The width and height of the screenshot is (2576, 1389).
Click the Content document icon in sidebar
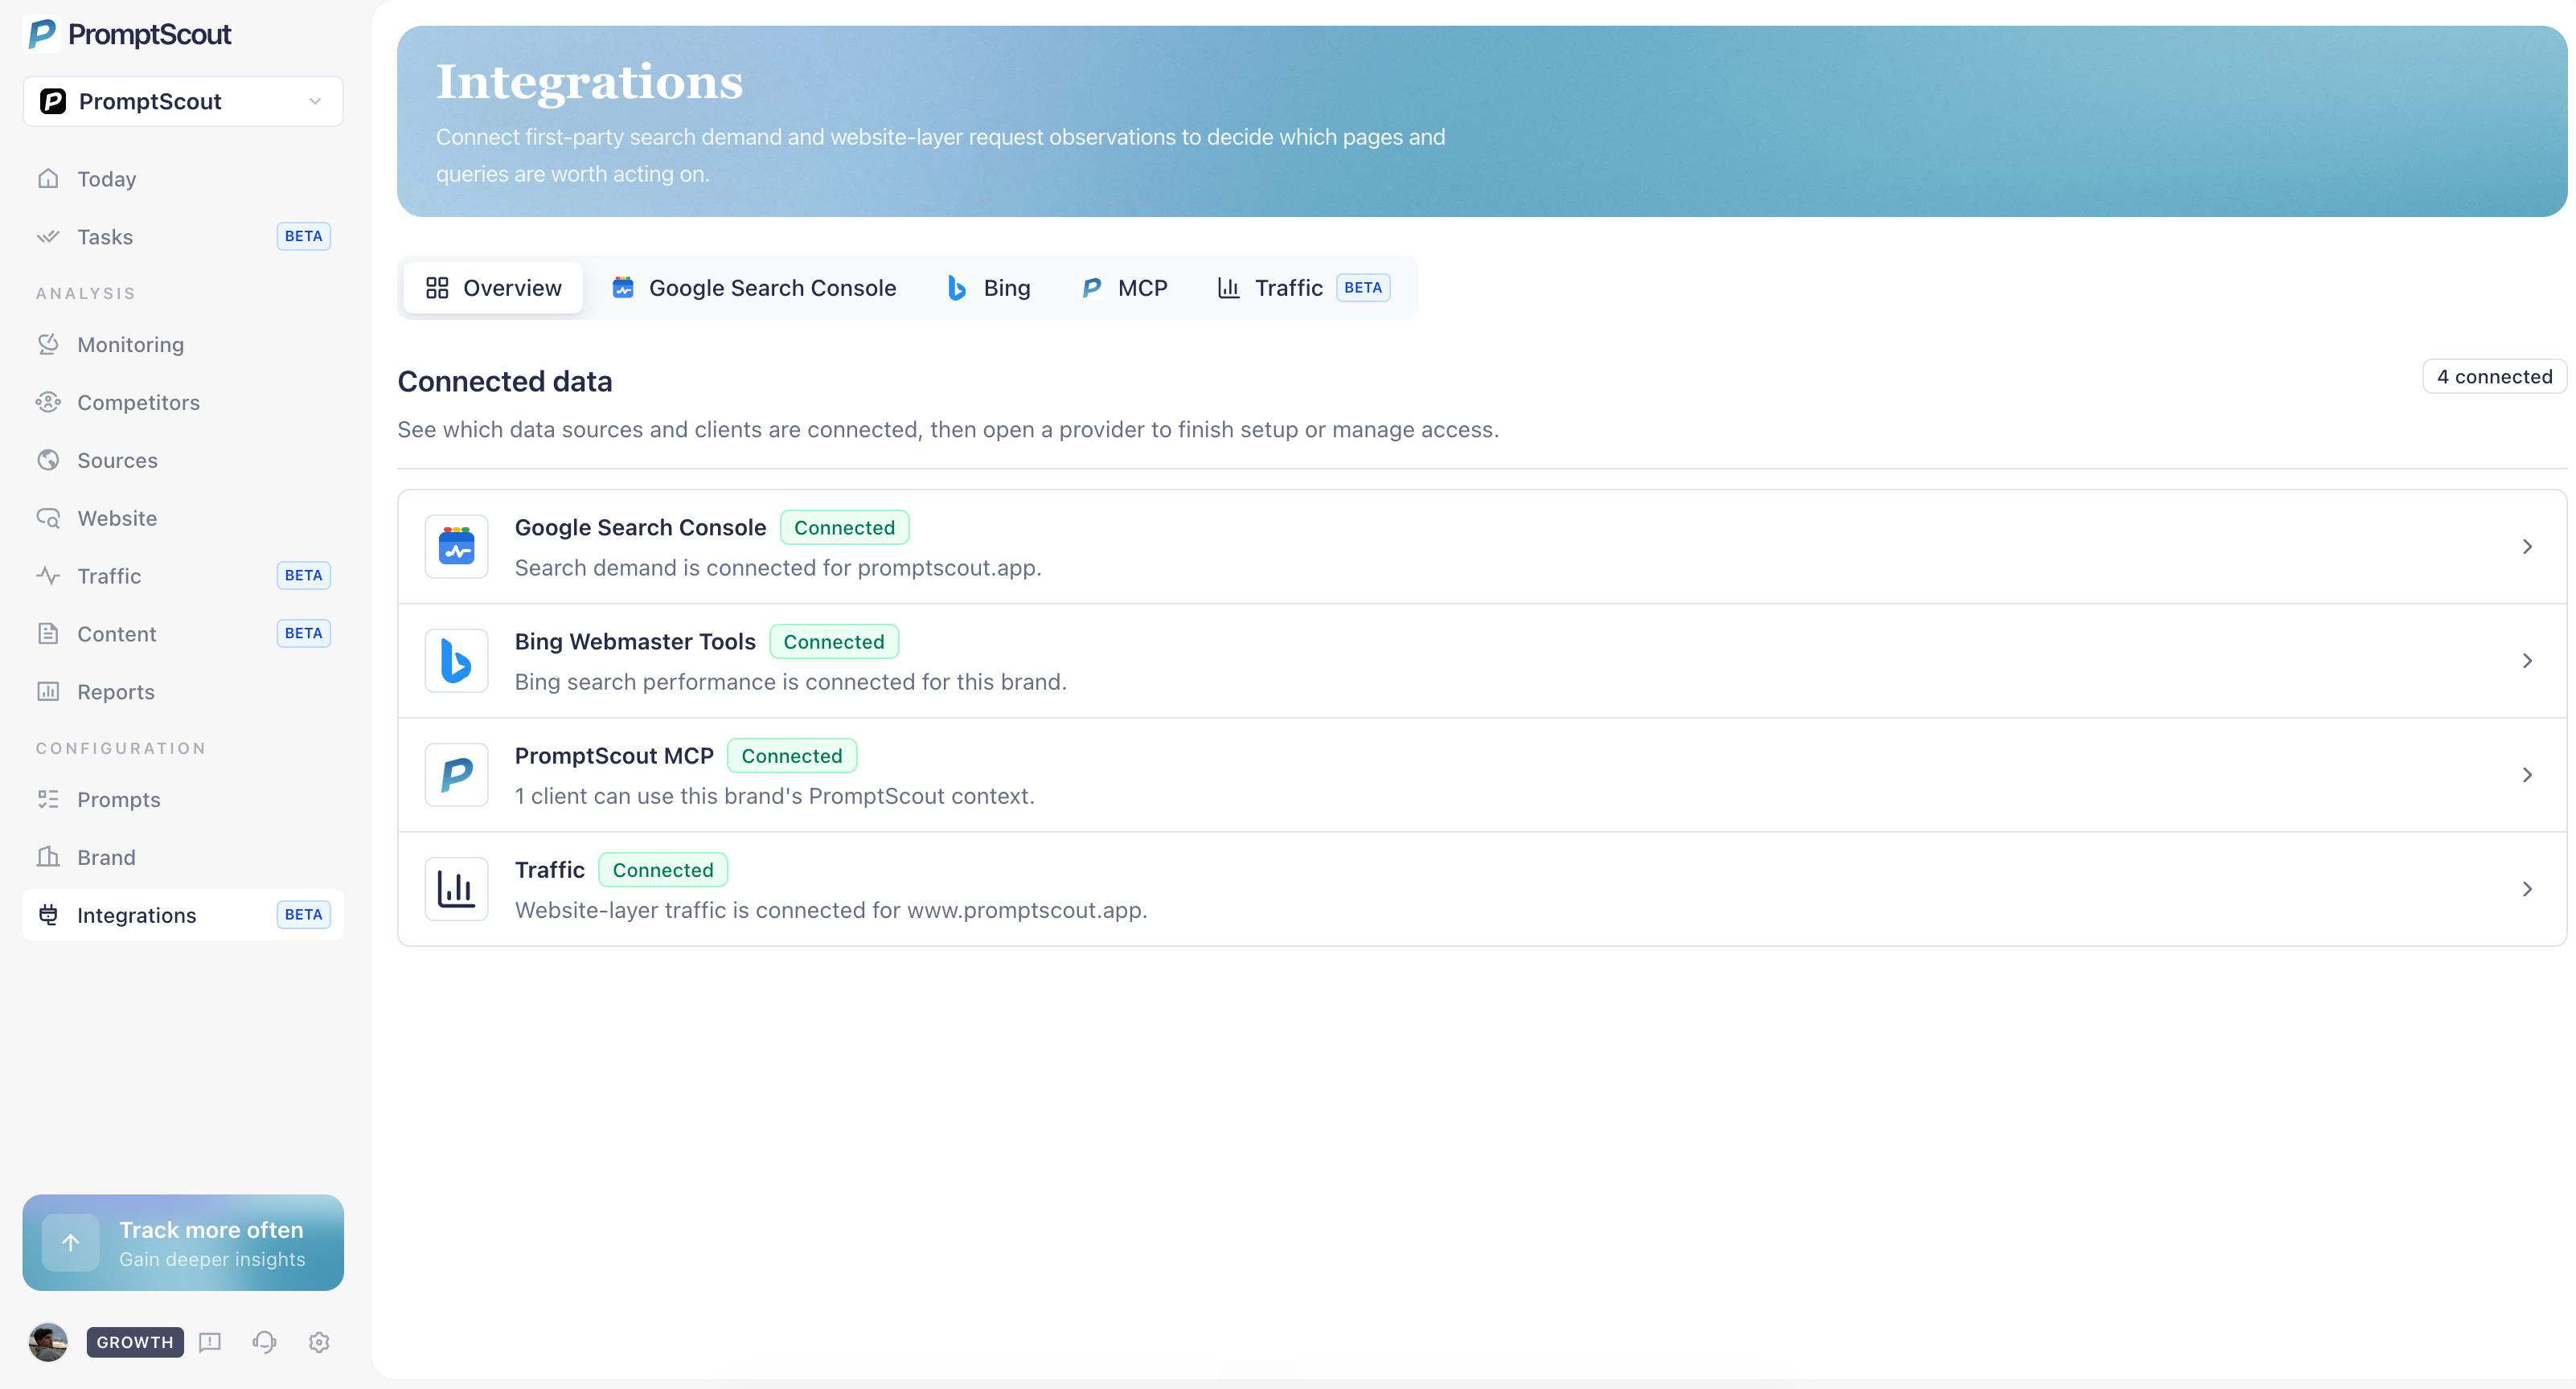(48, 634)
